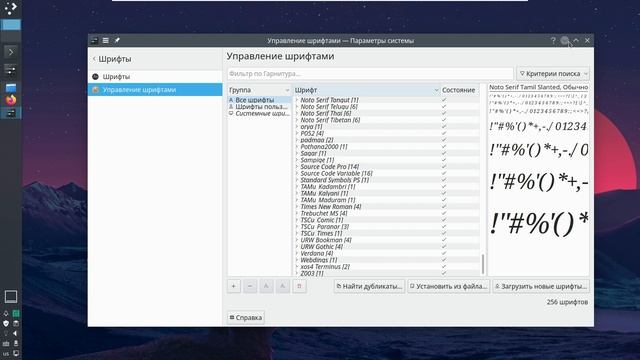Expand the Times New Roman family

(297, 207)
